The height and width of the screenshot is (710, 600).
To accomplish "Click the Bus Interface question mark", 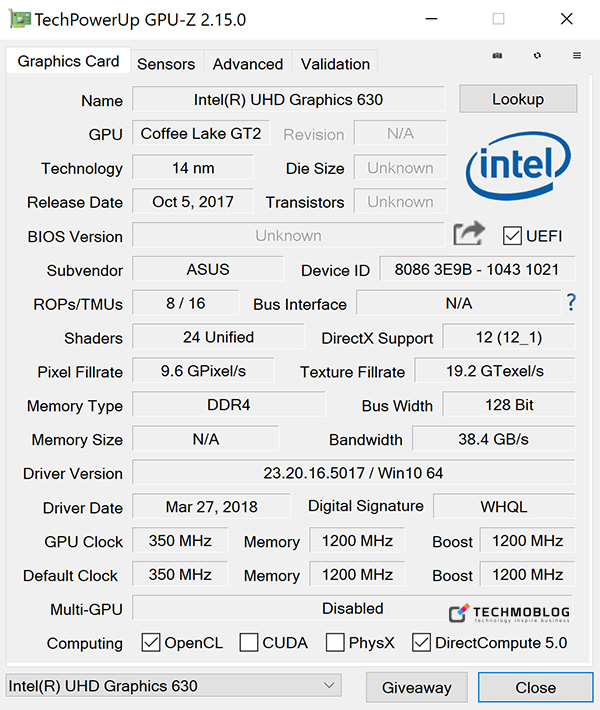I will pyautogui.click(x=571, y=302).
